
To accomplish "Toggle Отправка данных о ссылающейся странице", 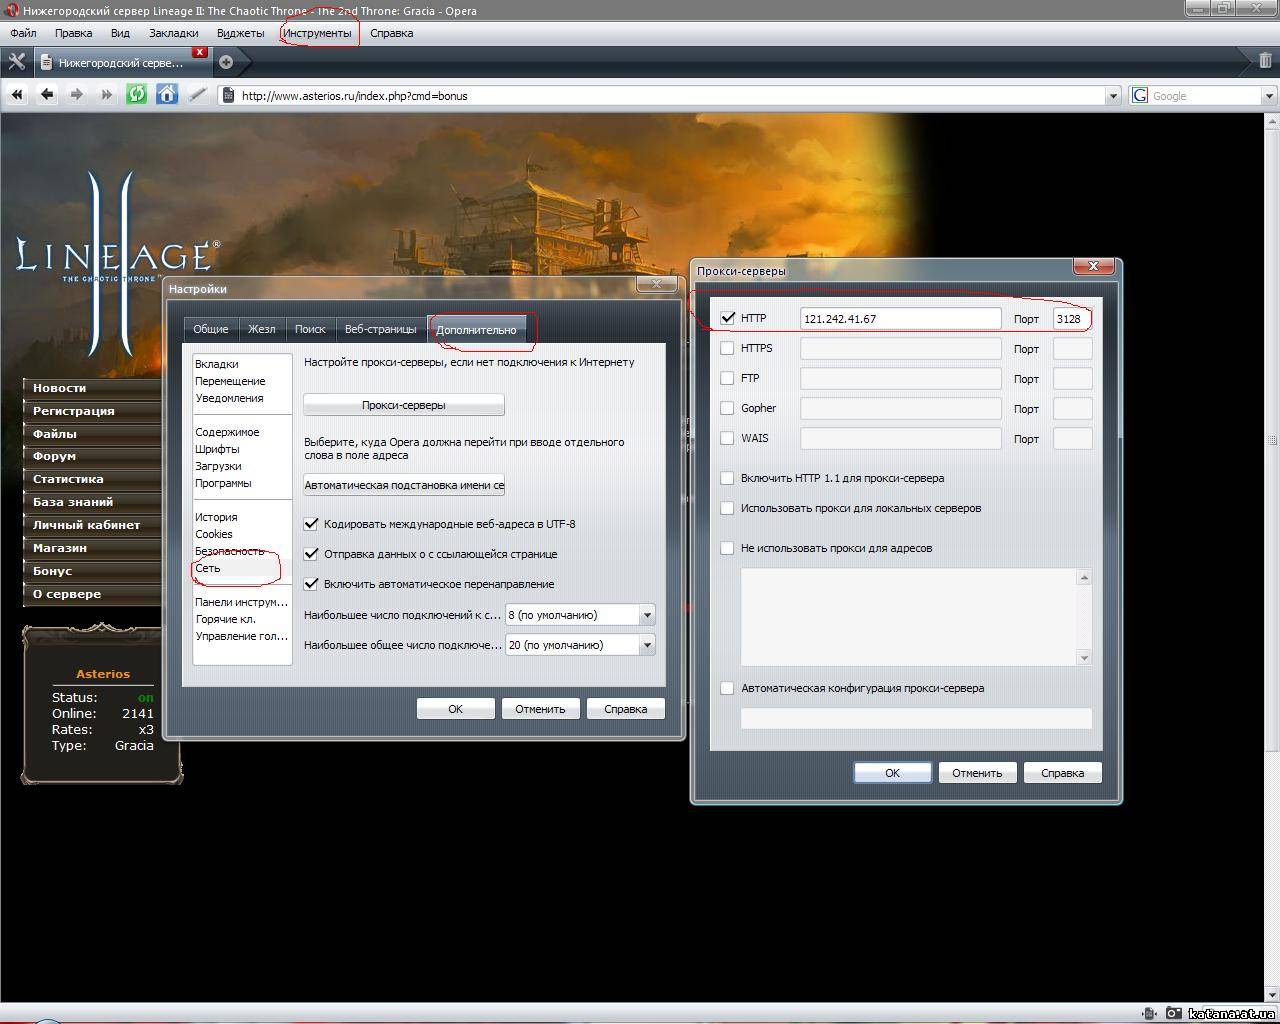I will coord(311,554).
